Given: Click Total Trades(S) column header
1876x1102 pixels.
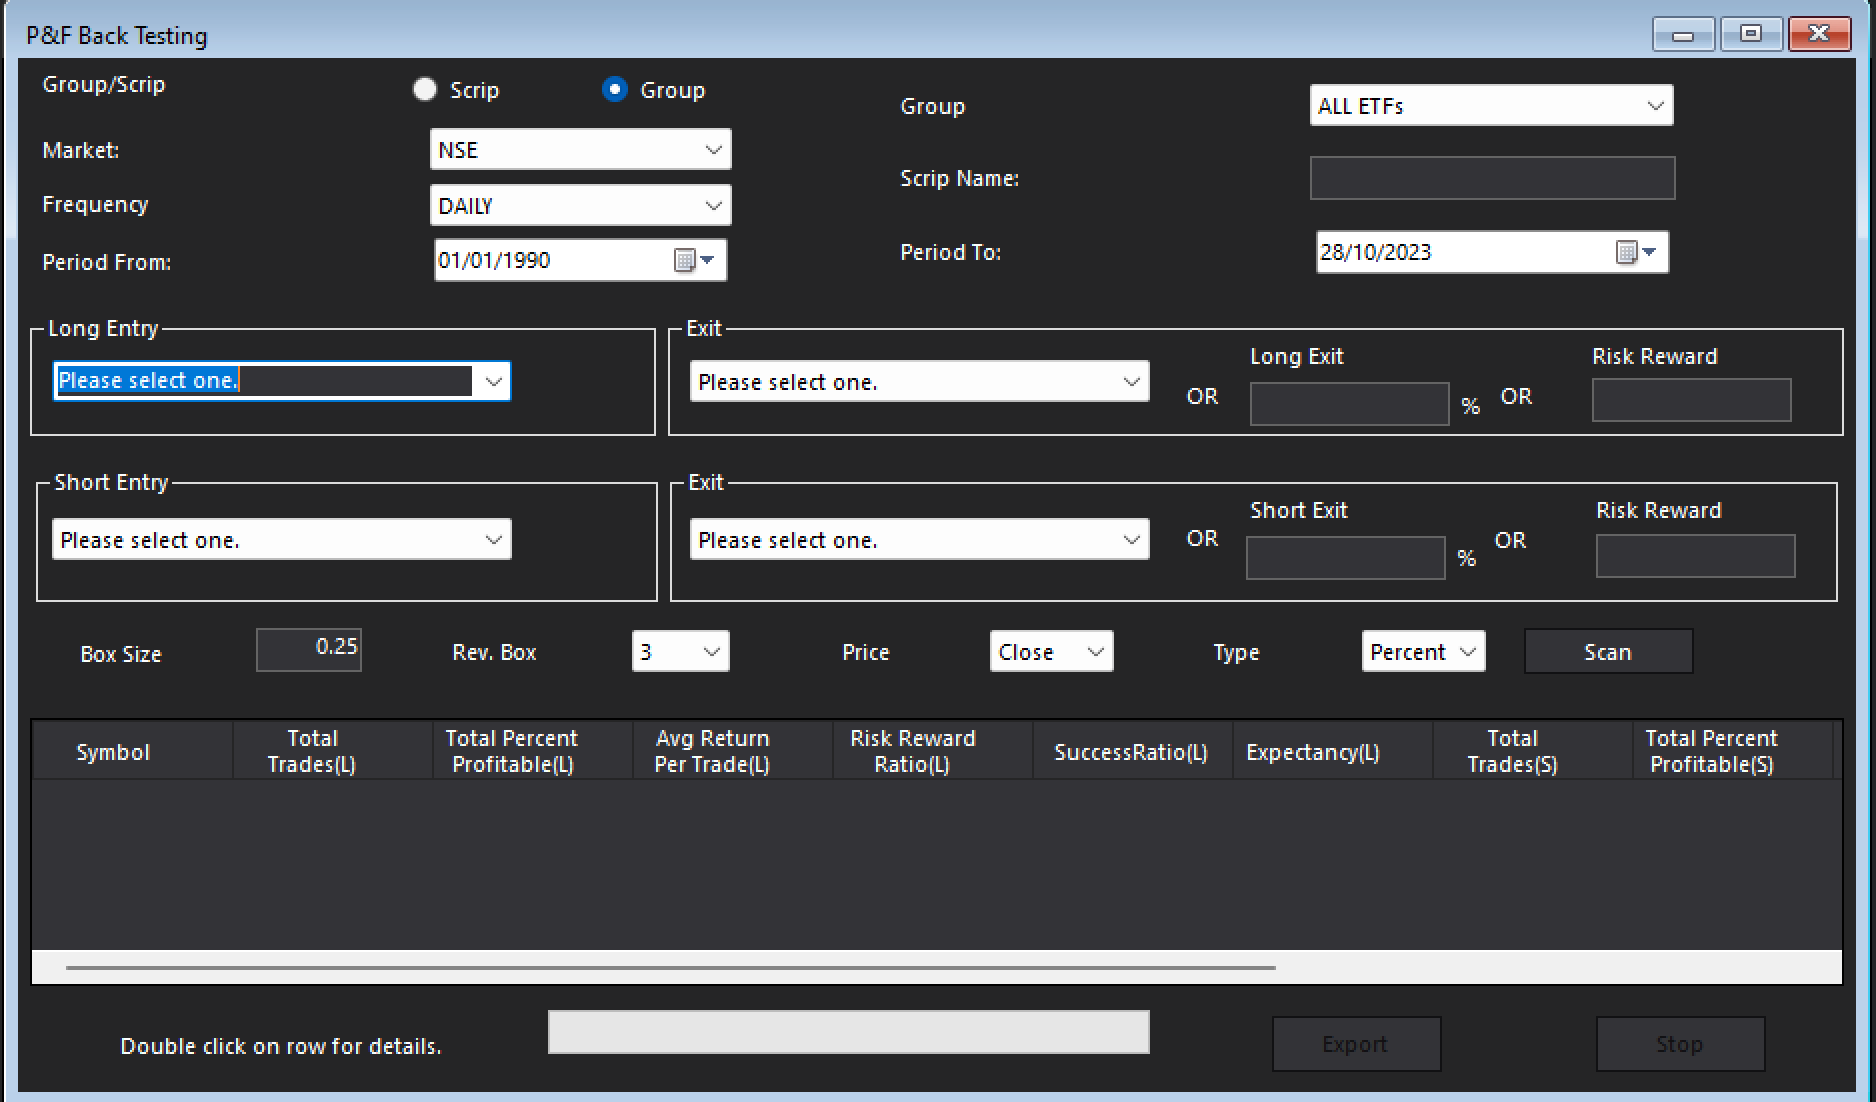Looking at the screenshot, I should [x=1532, y=751].
